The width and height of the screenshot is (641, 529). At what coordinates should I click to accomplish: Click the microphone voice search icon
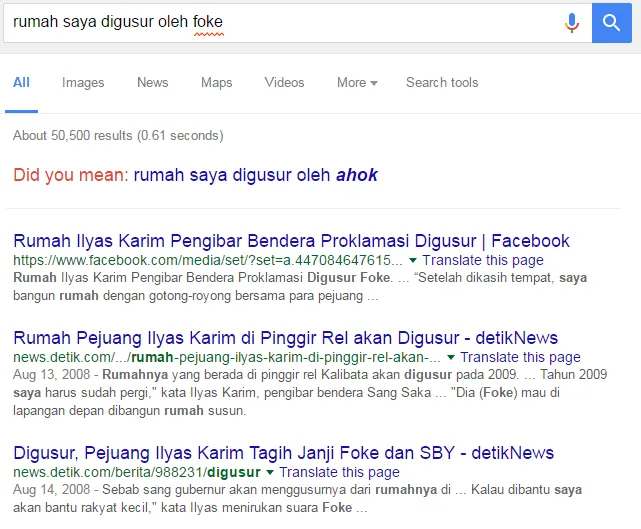pos(572,22)
